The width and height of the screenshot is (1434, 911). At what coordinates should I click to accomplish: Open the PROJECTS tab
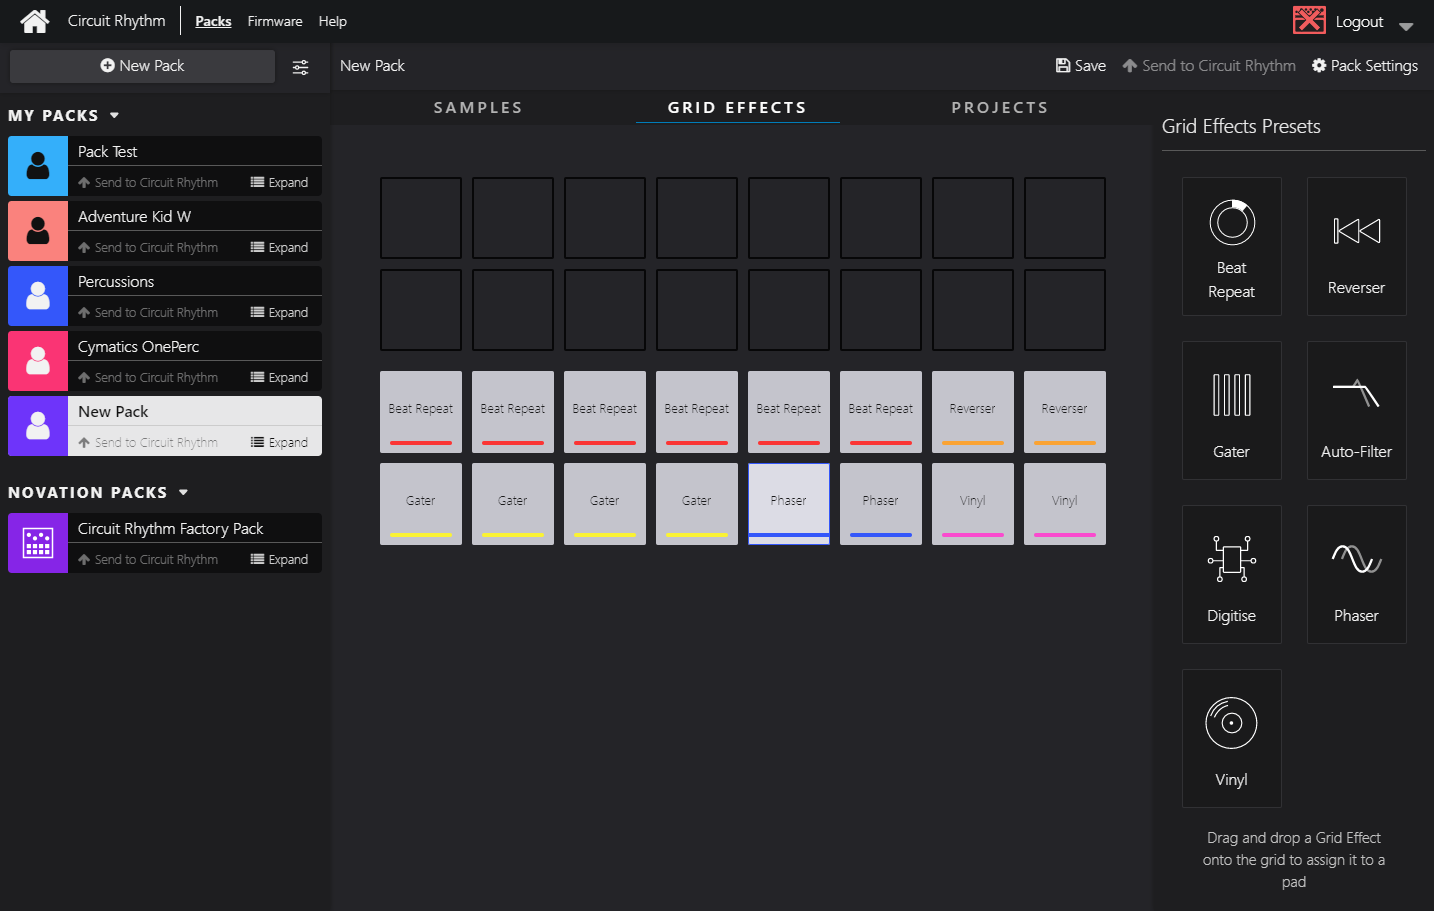(x=1000, y=107)
